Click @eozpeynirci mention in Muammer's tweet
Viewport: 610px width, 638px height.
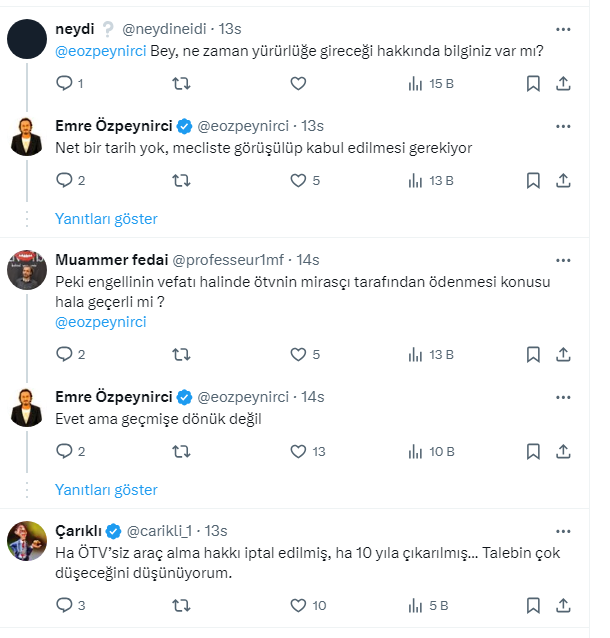(101, 322)
